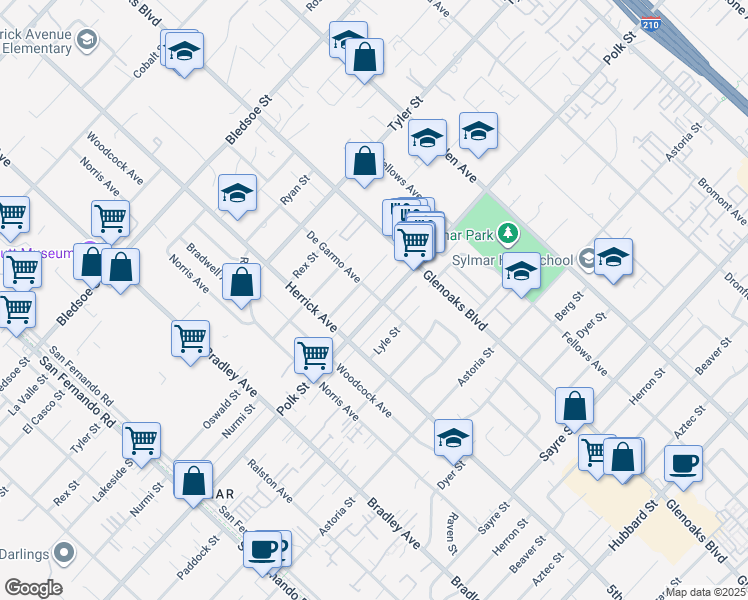This screenshot has height=600, width=748.
Task: Click the Paddock St street label
Action: point(198,558)
